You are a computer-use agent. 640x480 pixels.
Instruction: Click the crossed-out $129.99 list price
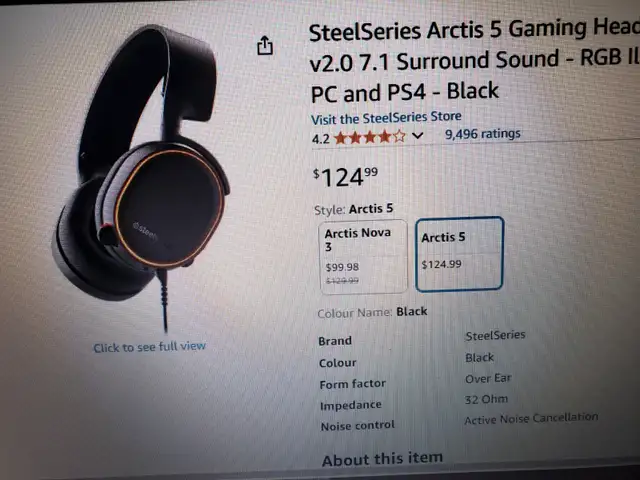click(x=342, y=280)
